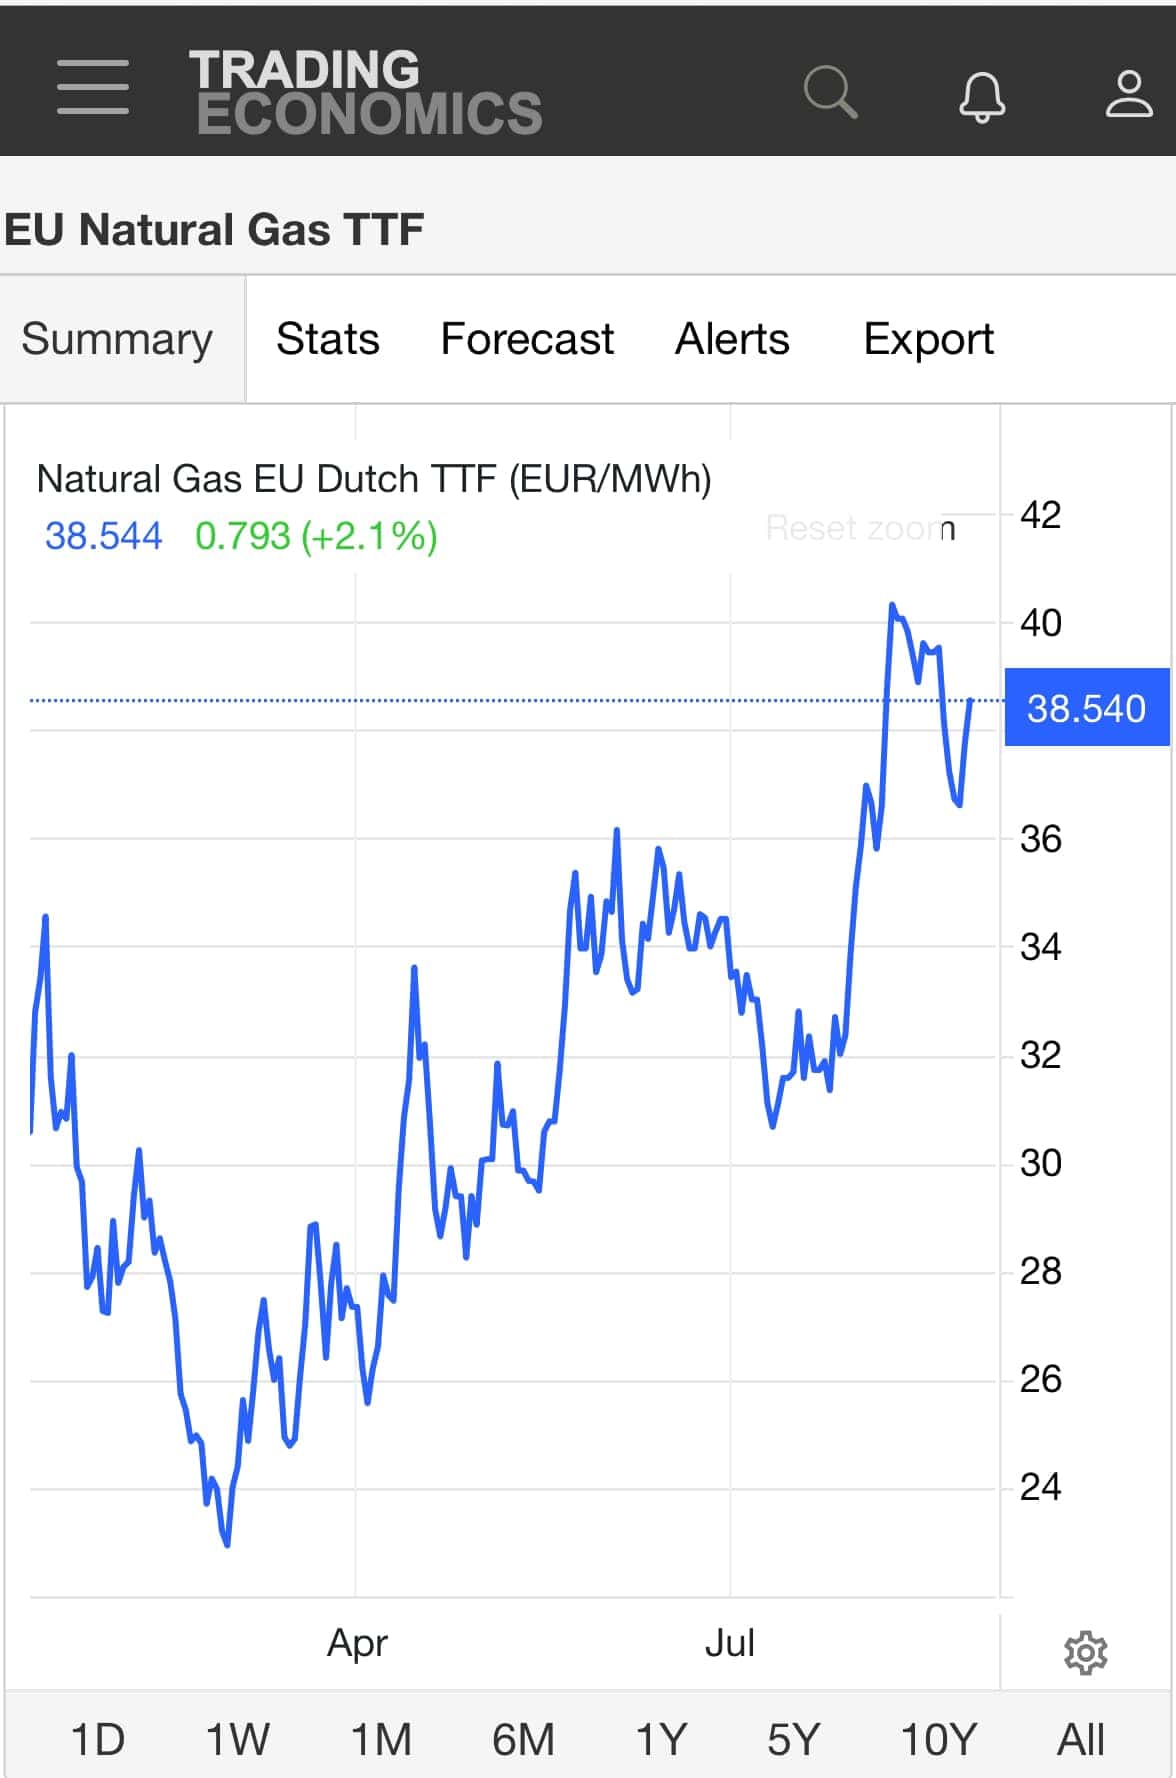Open the user account profile icon
Viewport: 1176px width, 1778px height.
point(1129,94)
